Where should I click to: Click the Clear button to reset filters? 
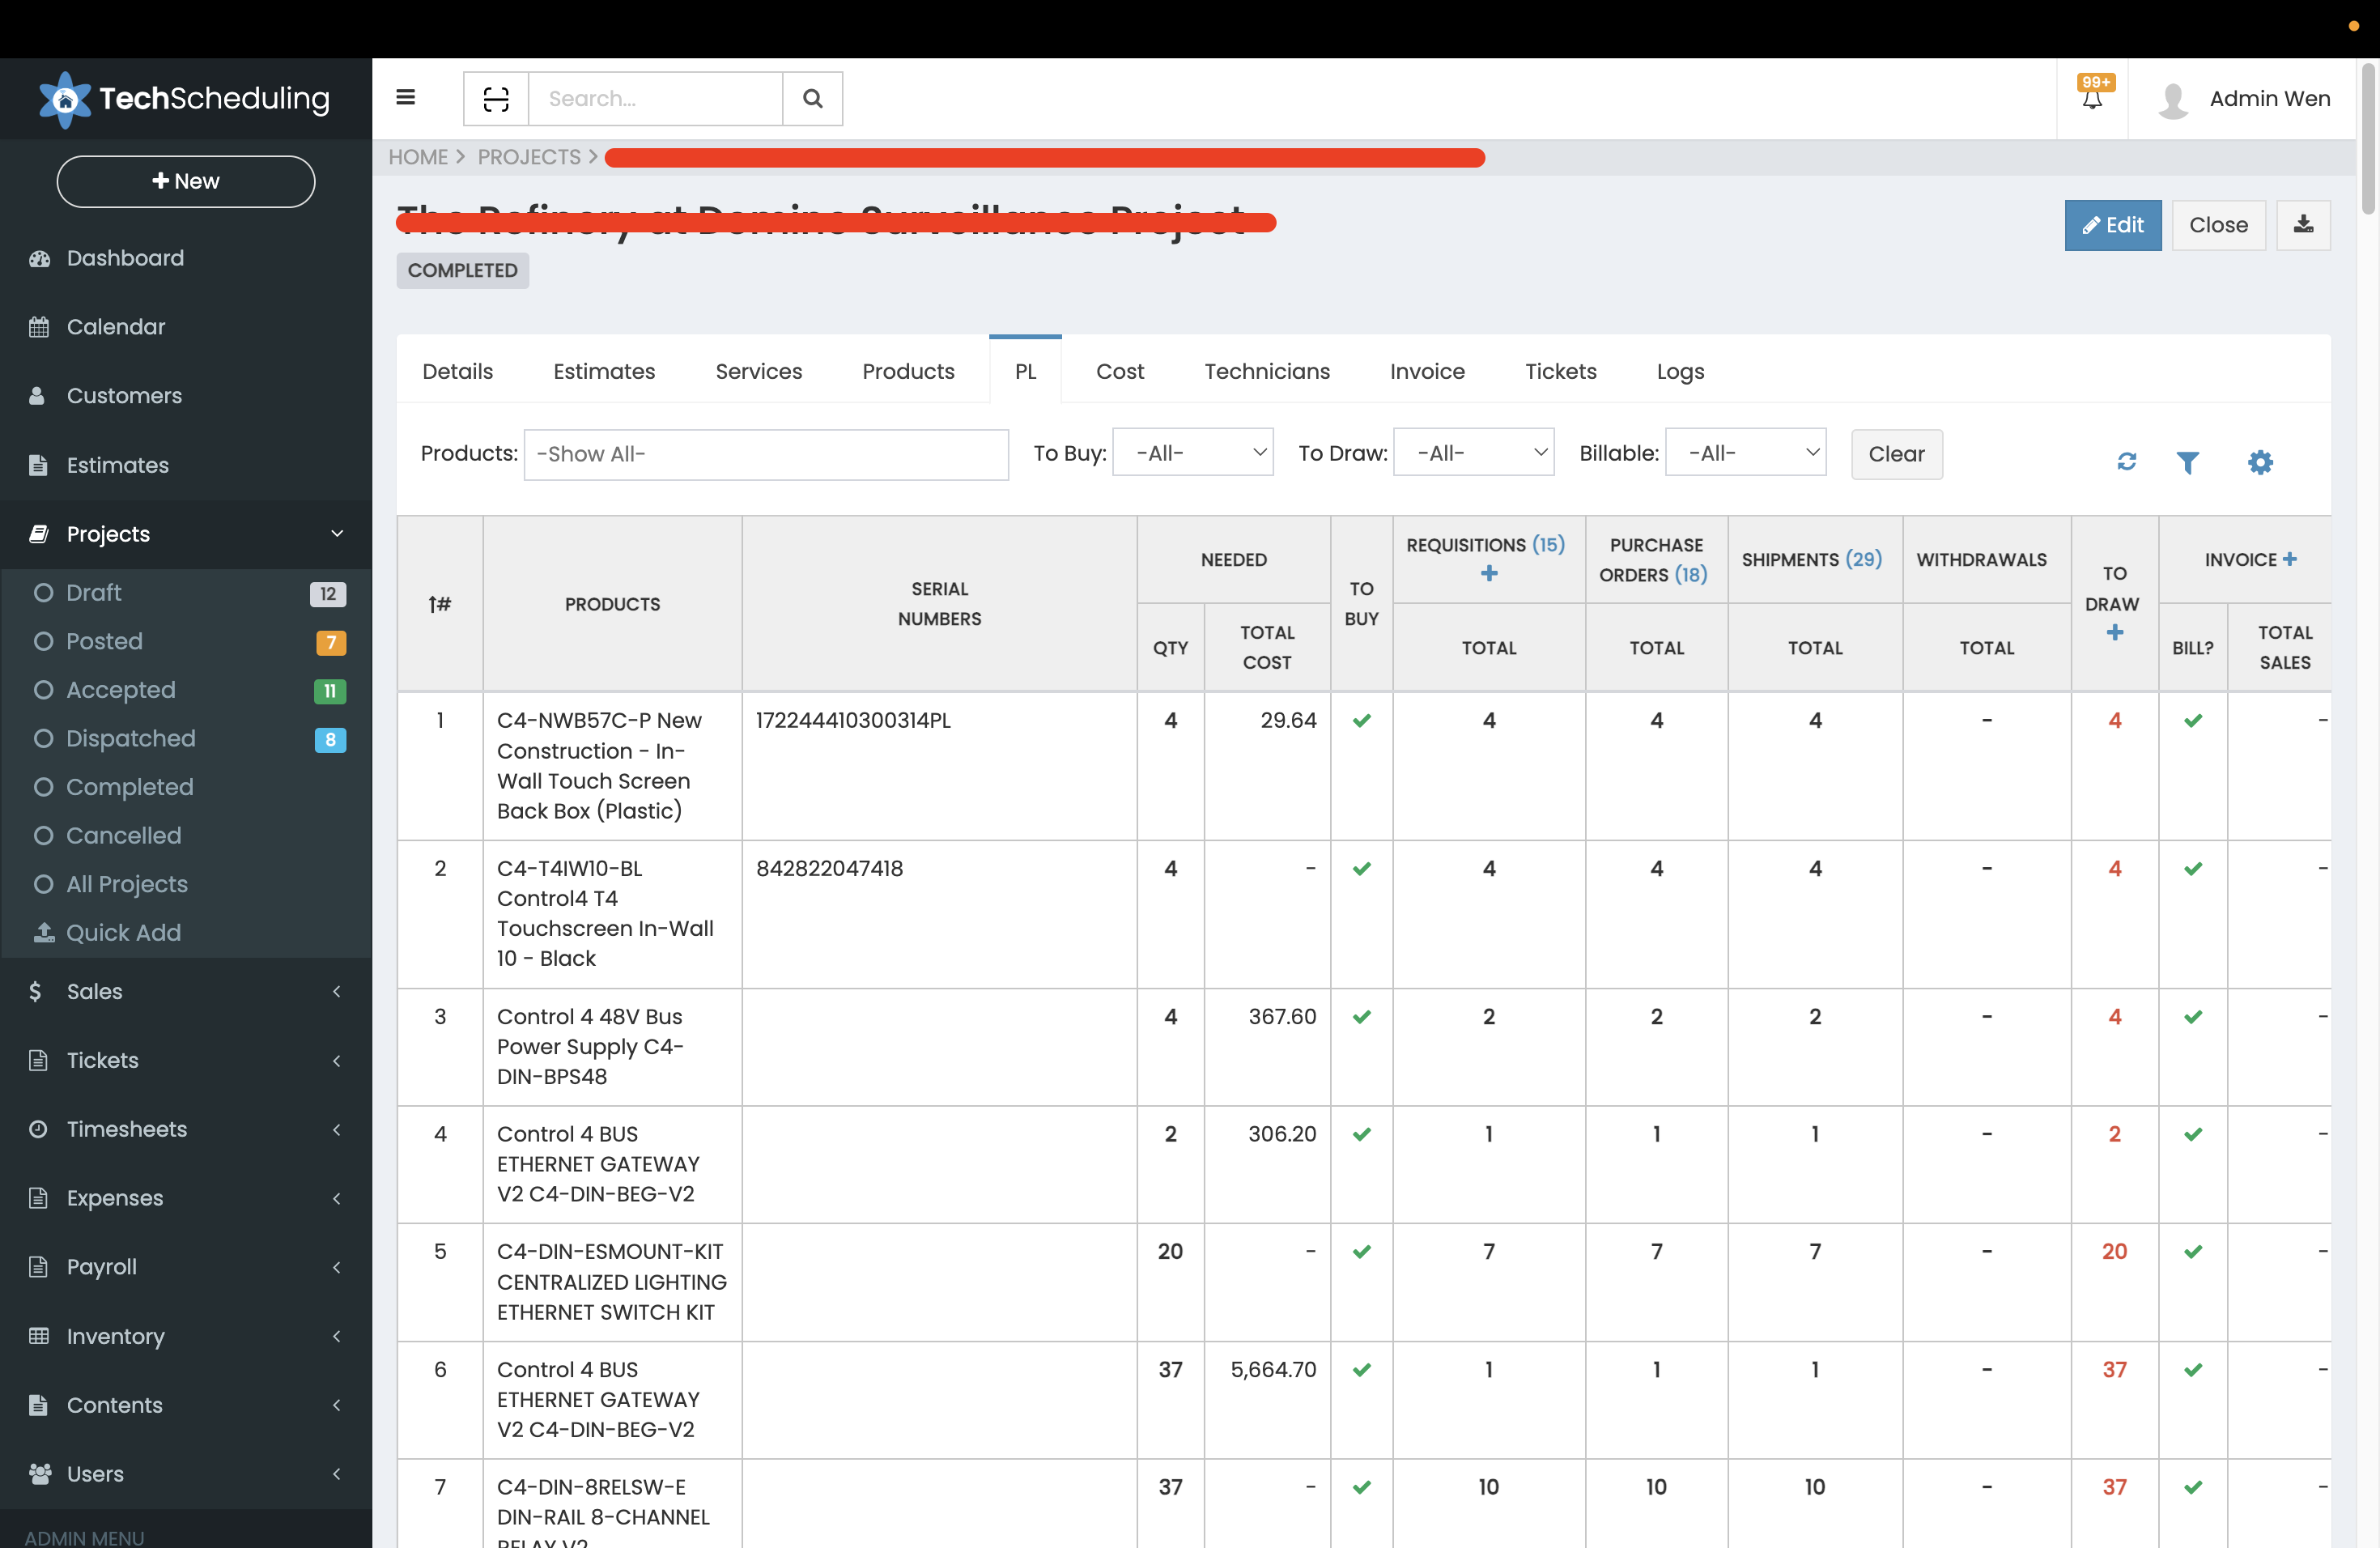pos(1893,453)
